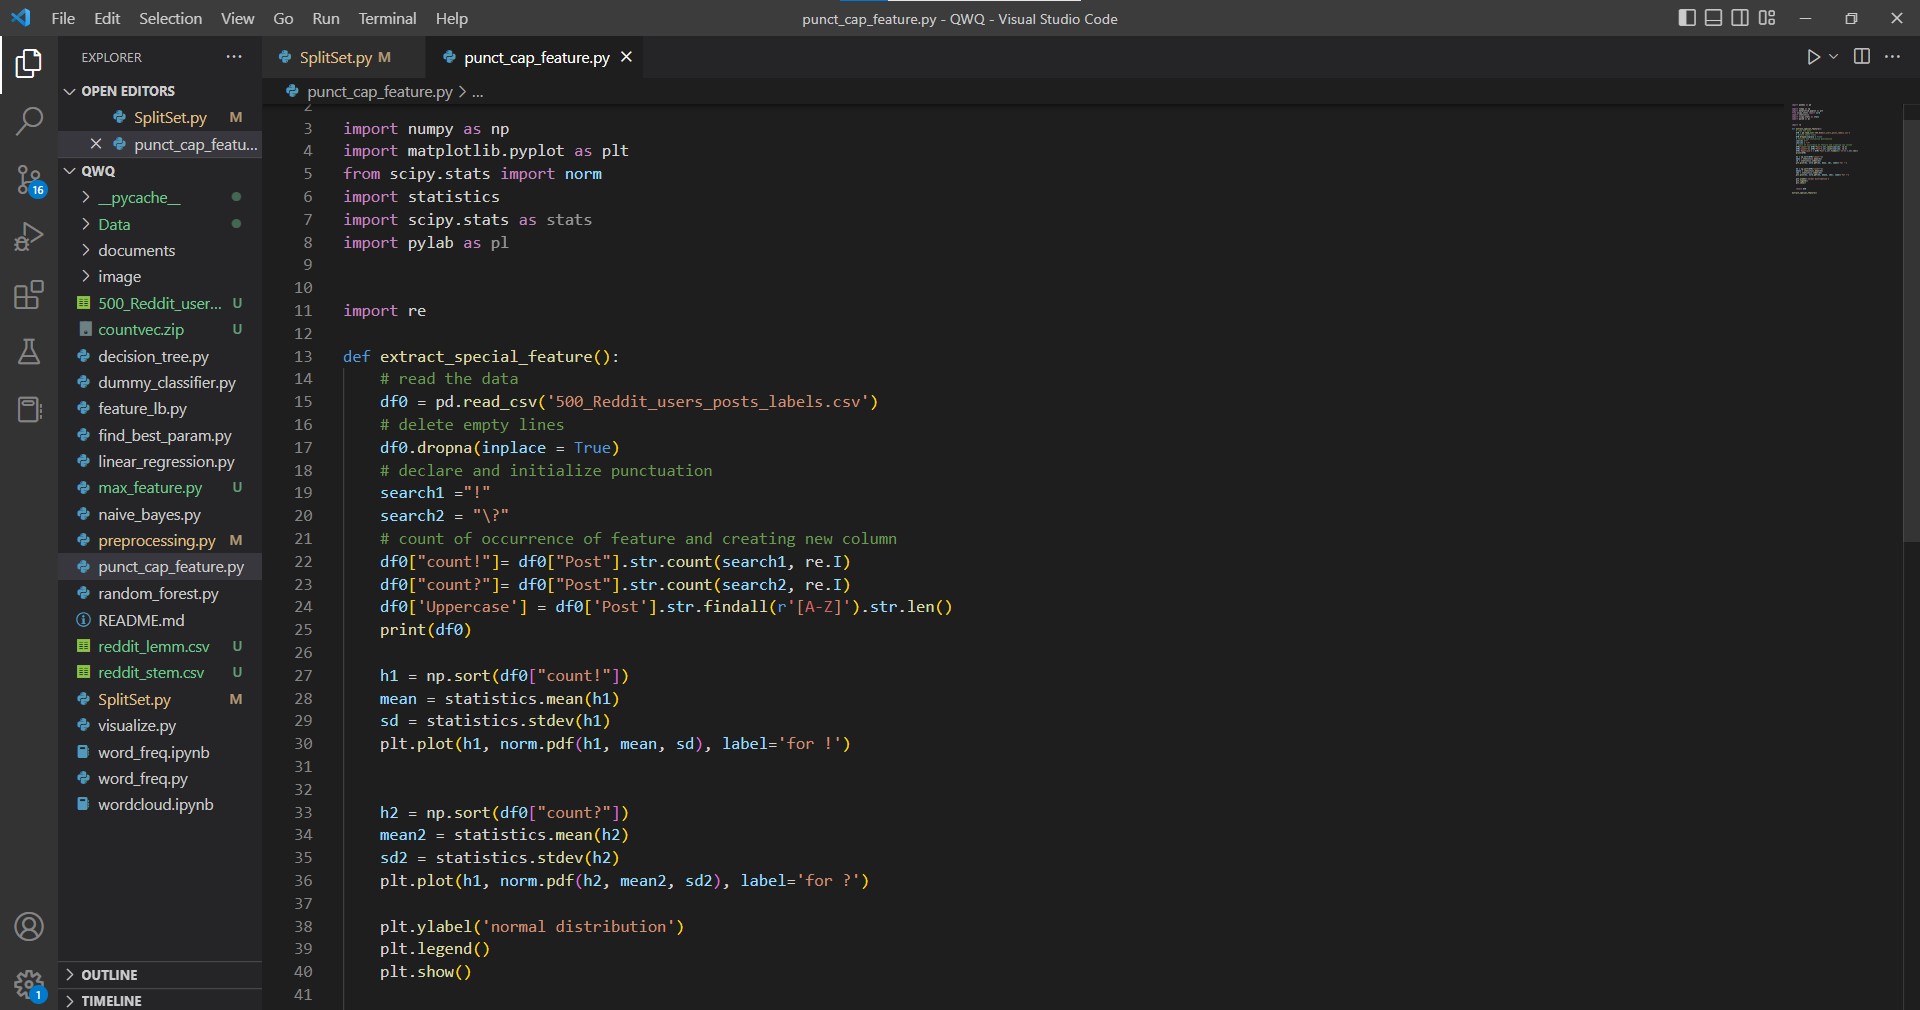Screen dimensions: 1920x1010
Task: Switch to the SplitSet.py tab
Action: 344,57
